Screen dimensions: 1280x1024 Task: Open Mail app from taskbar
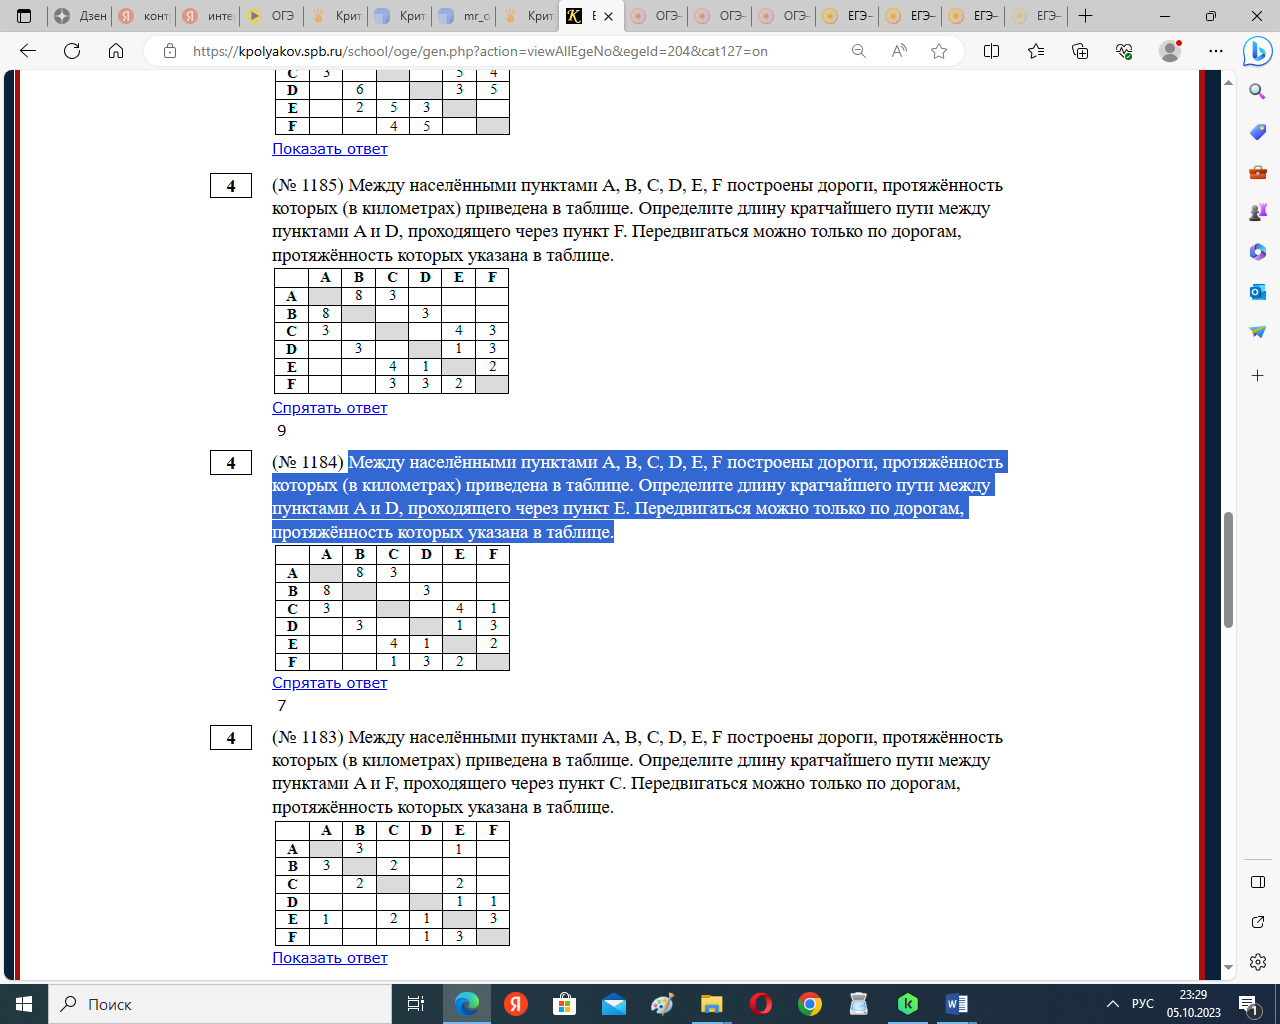point(614,1004)
